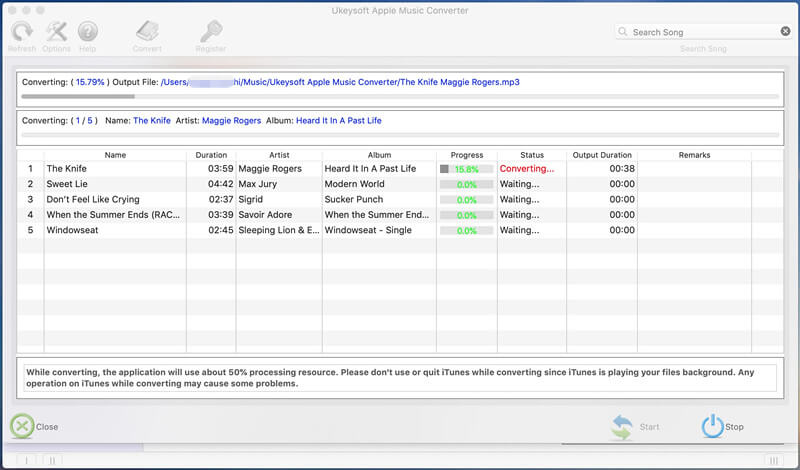Image resolution: width=800 pixels, height=470 pixels.
Task: Select the Sweet Lie song name
Action: [67, 184]
